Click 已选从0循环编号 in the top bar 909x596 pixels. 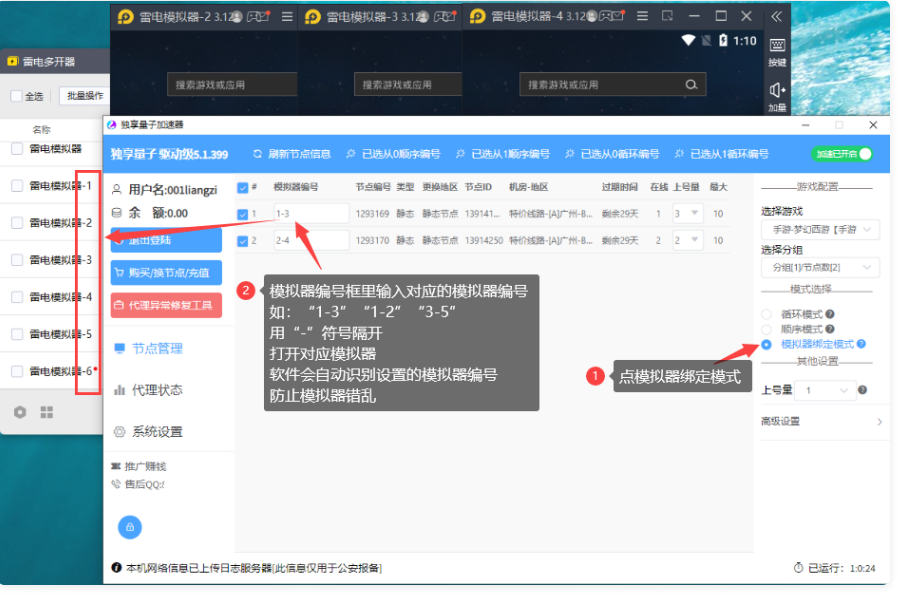[612, 154]
